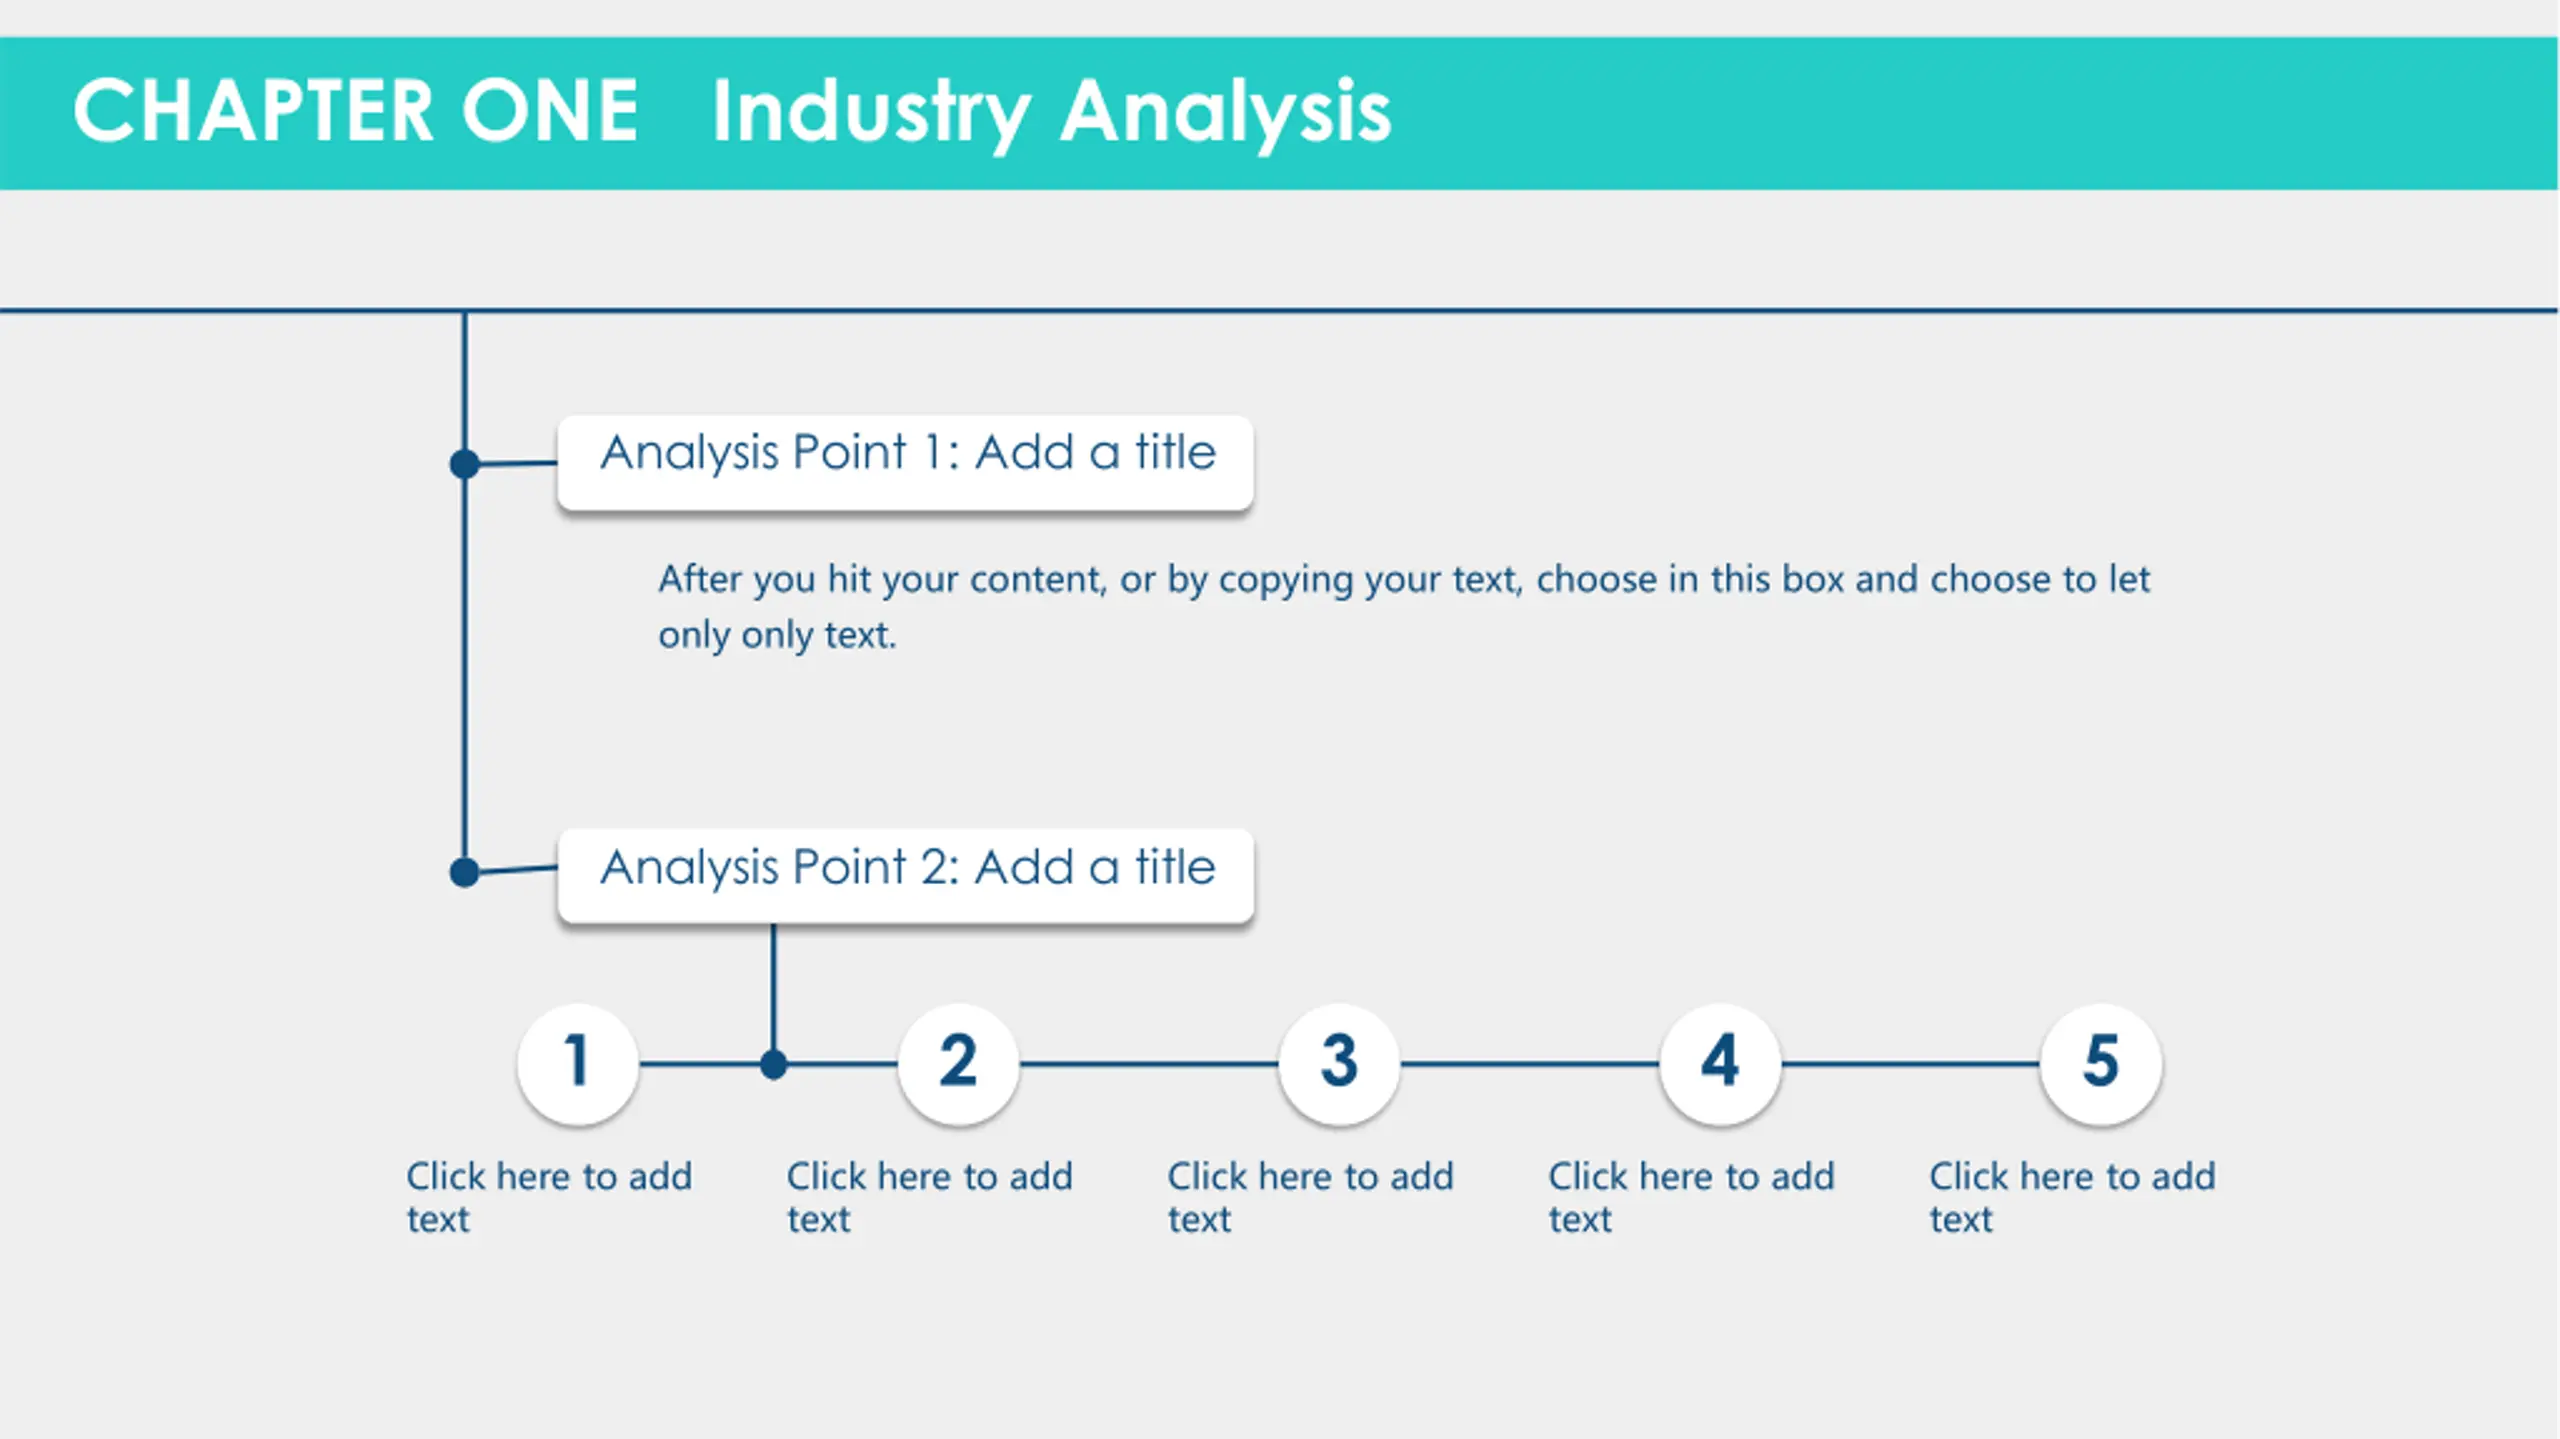Select the numbered circle 3
Viewport: 2560px width, 1439px height.
(1339, 1063)
